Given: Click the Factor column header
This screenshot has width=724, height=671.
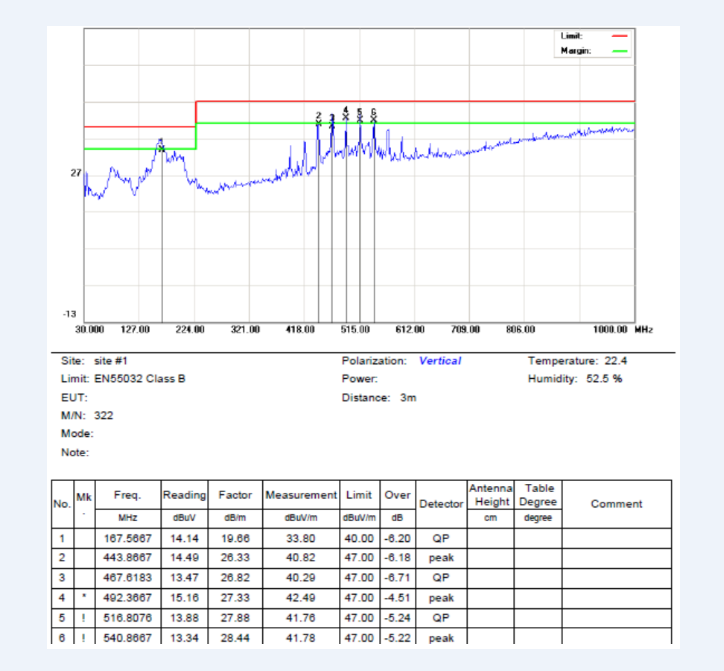Looking at the screenshot, I should pyautogui.click(x=235, y=495).
